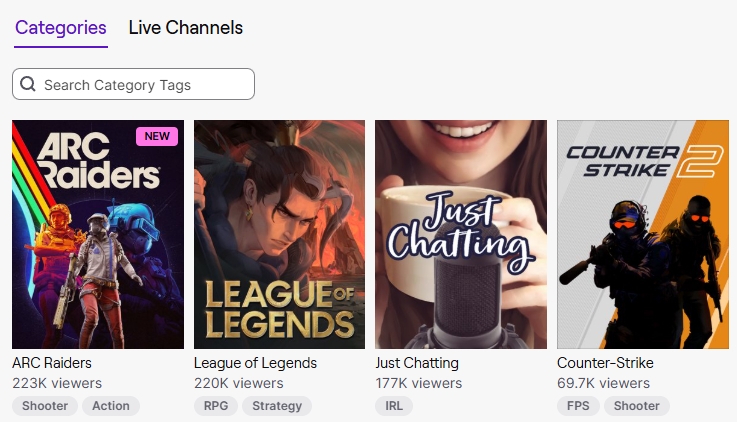The image size is (737, 422).
Task: Click the Counter-Strike title link
Action: point(605,363)
